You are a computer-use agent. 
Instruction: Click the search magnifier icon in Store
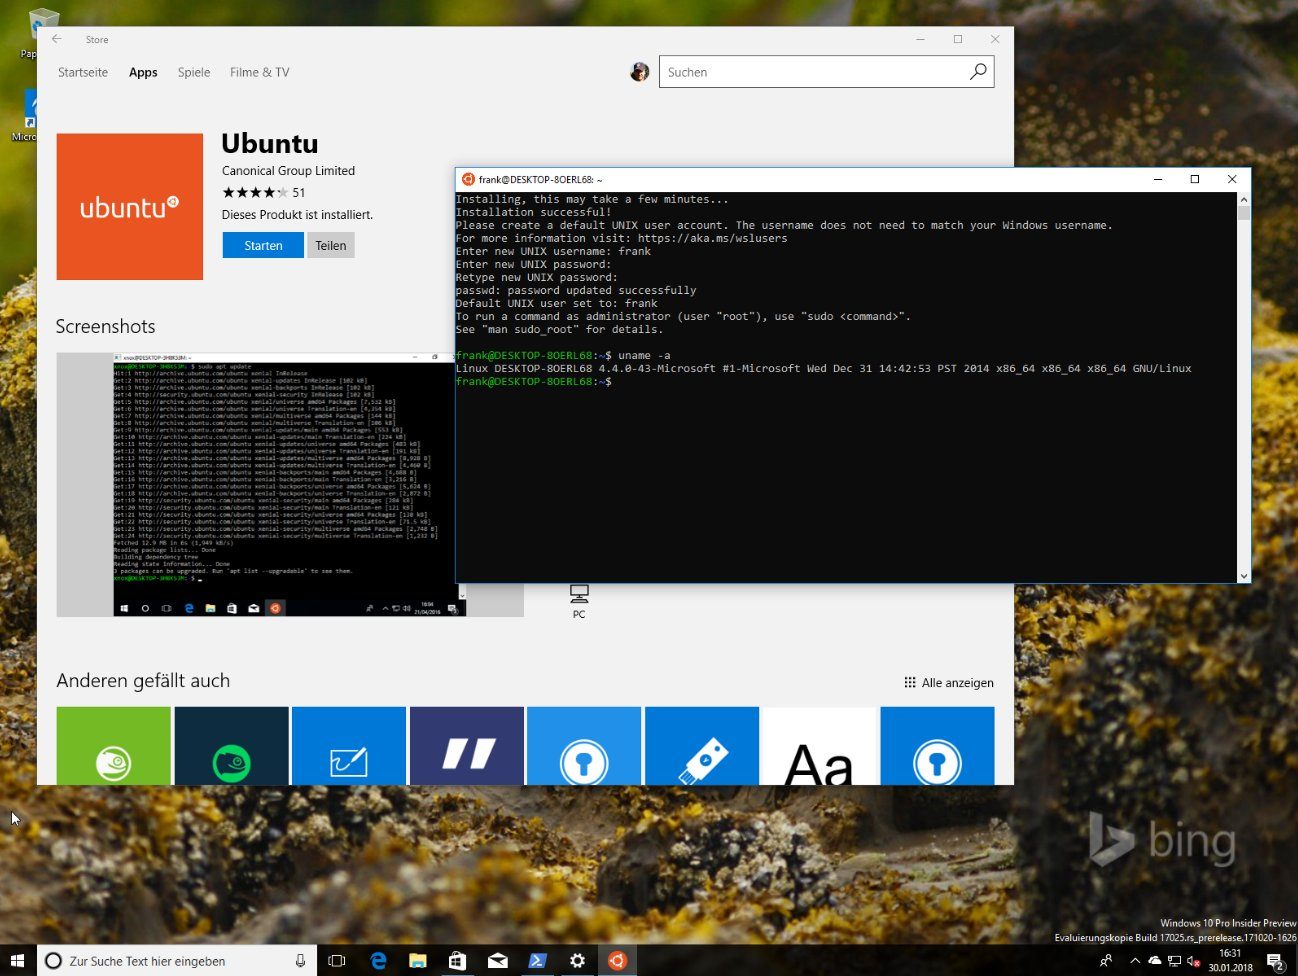click(x=978, y=71)
